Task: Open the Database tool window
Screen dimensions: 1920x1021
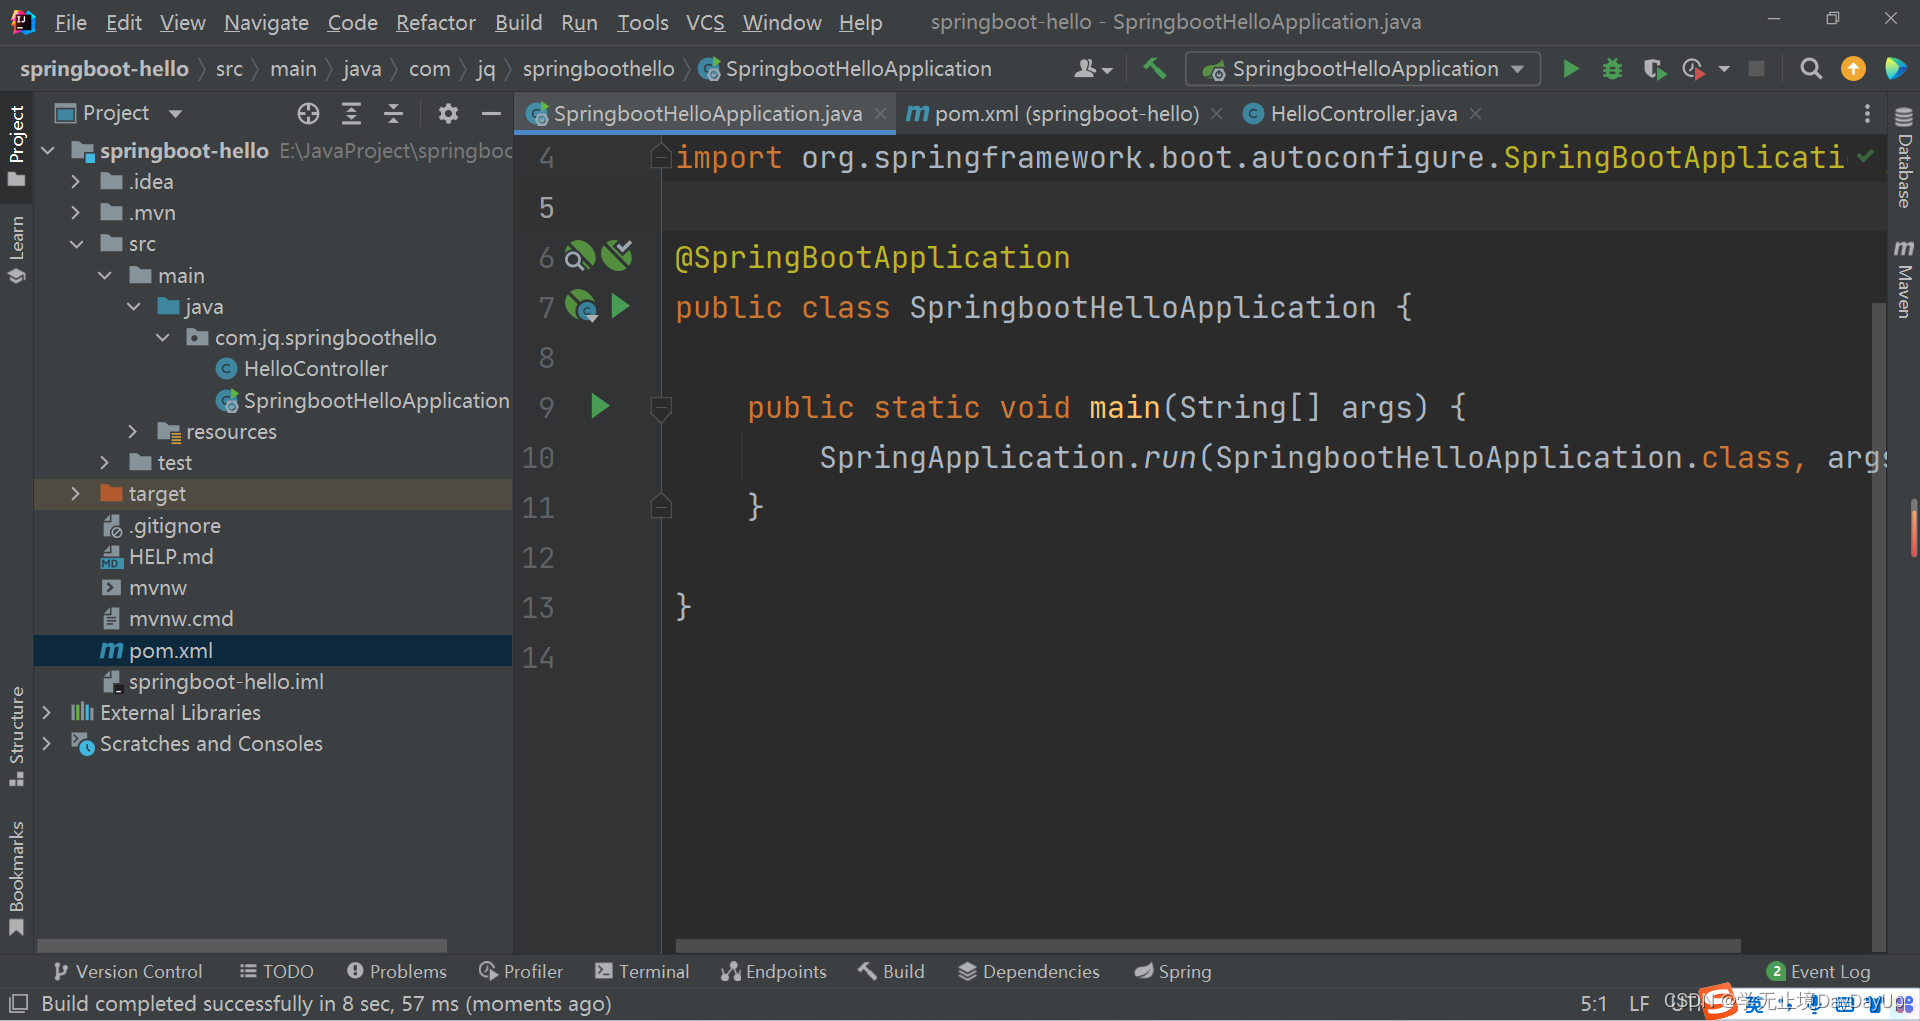Action: (1904, 158)
